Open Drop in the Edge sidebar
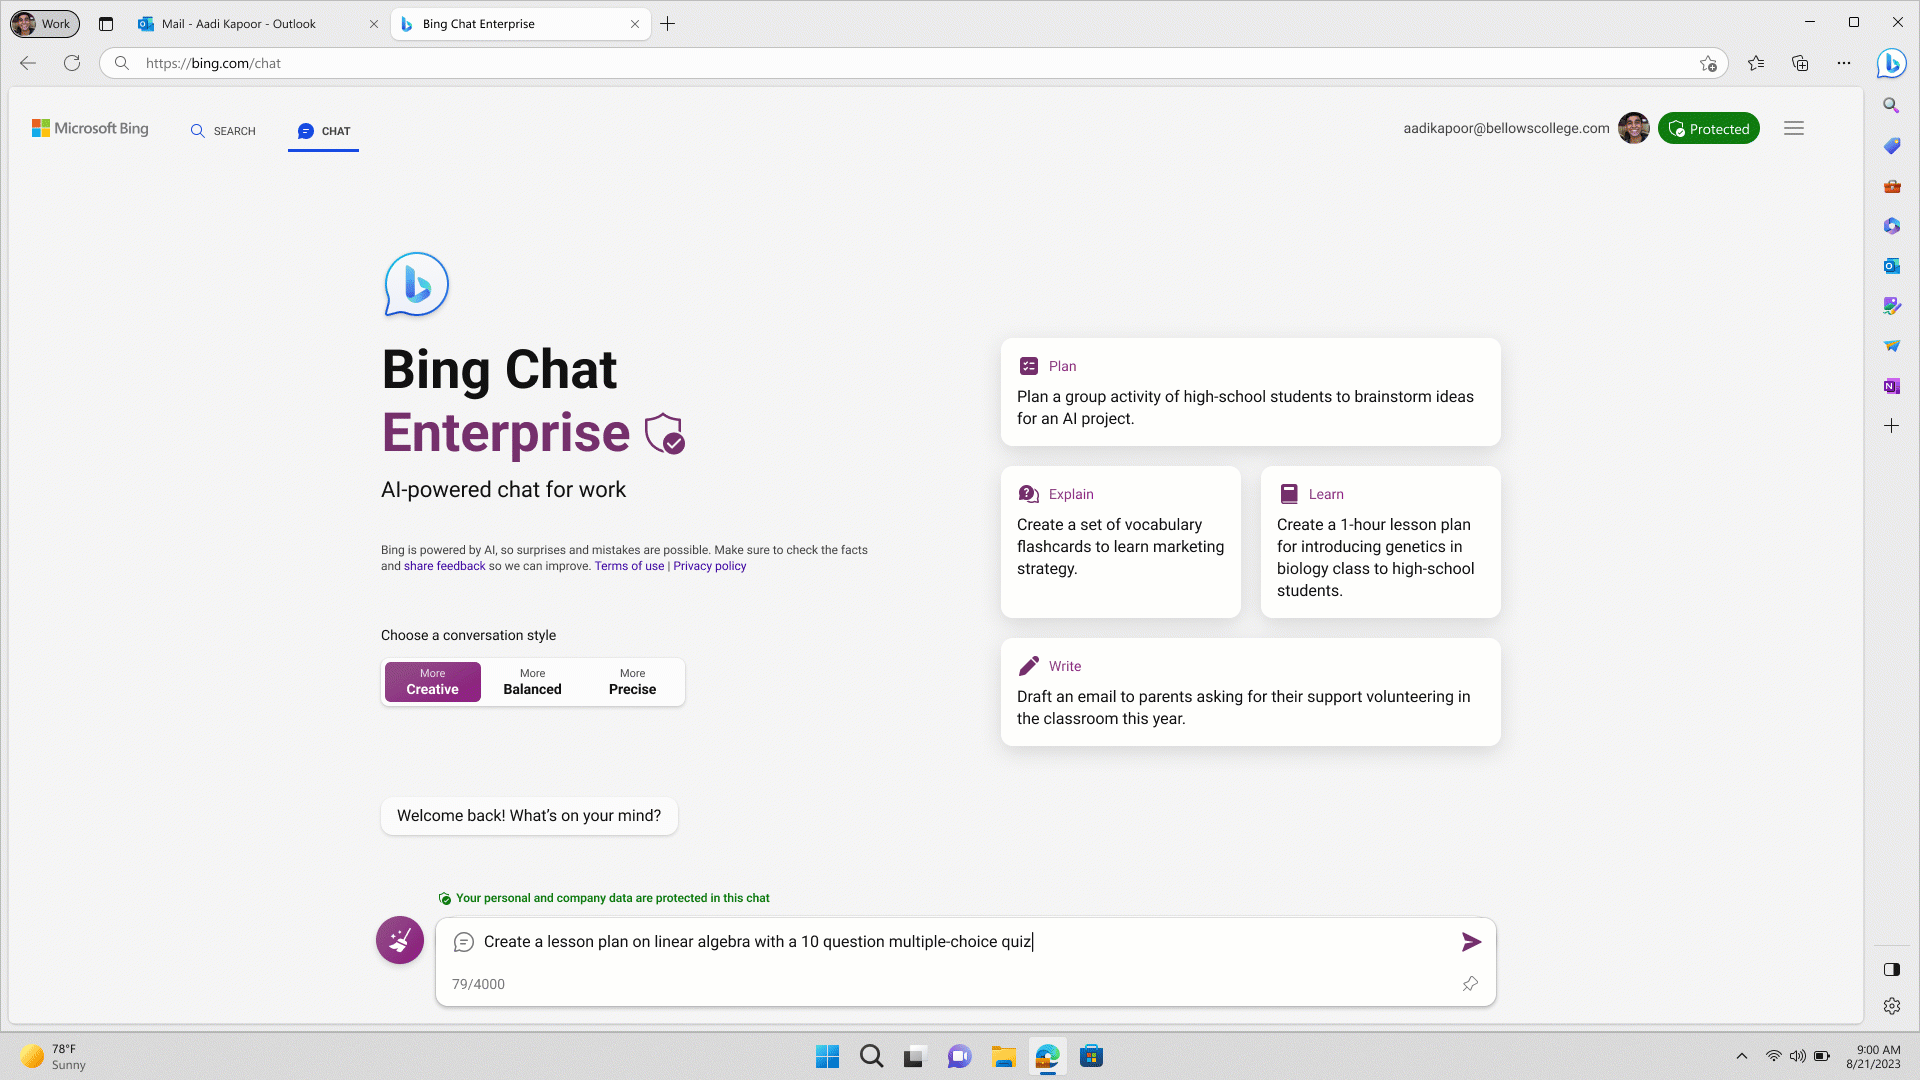This screenshot has height=1080, width=1920. click(x=1891, y=345)
